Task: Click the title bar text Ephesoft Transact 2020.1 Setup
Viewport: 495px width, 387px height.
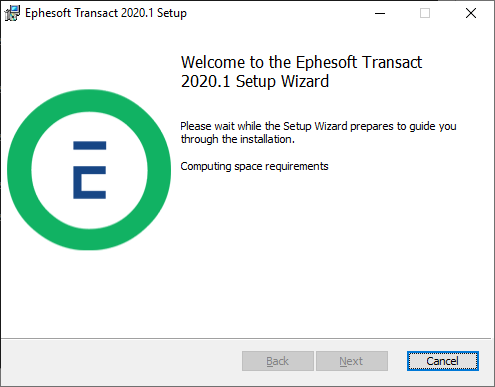Action: (x=106, y=13)
